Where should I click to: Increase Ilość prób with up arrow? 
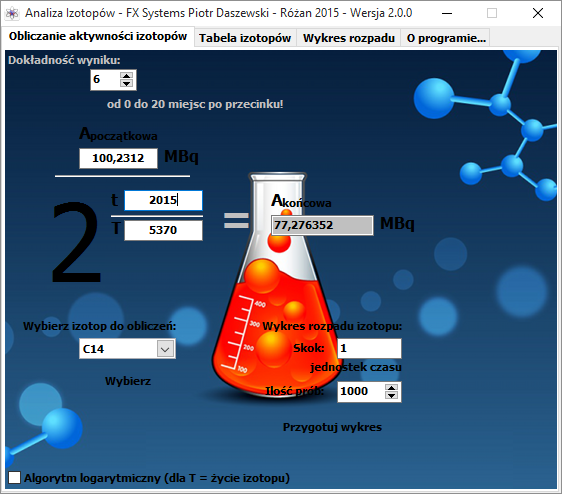(x=391, y=387)
